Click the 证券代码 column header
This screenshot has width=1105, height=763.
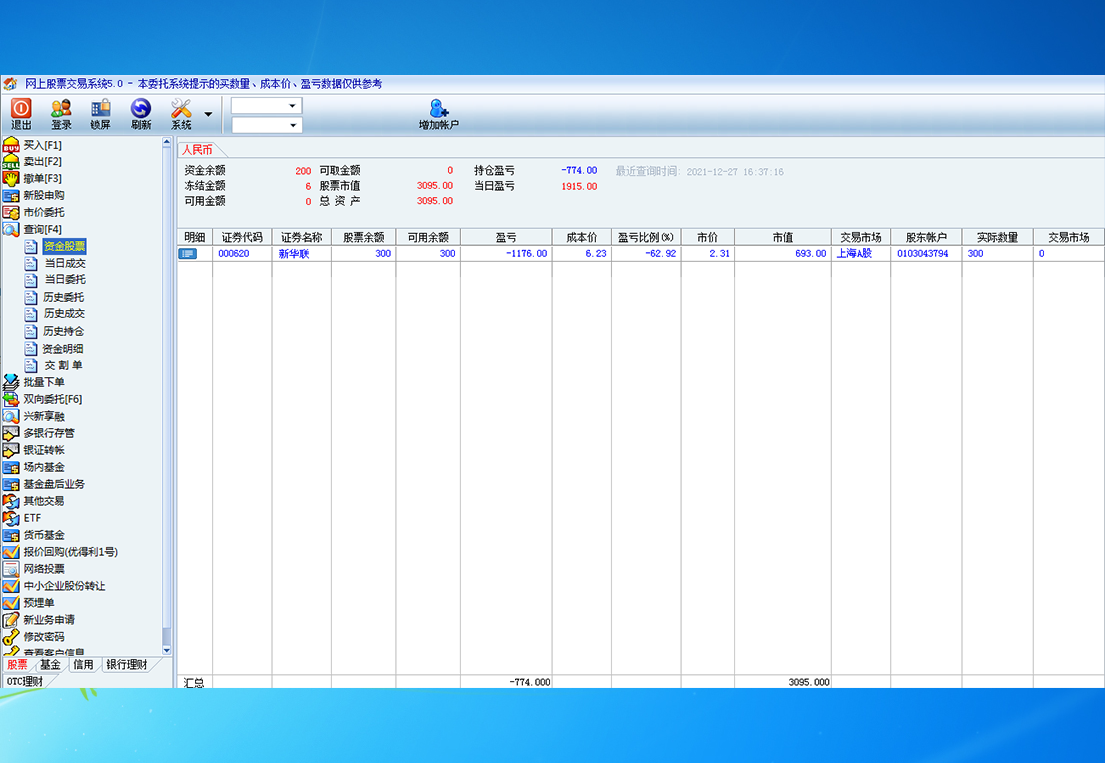pos(242,237)
